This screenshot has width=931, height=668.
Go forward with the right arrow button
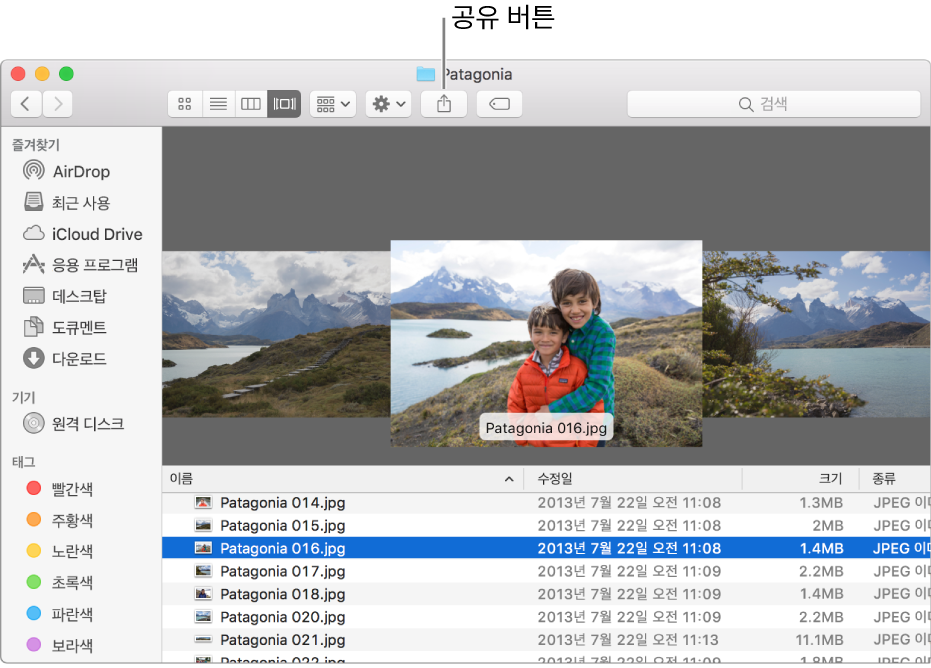pyautogui.click(x=58, y=104)
